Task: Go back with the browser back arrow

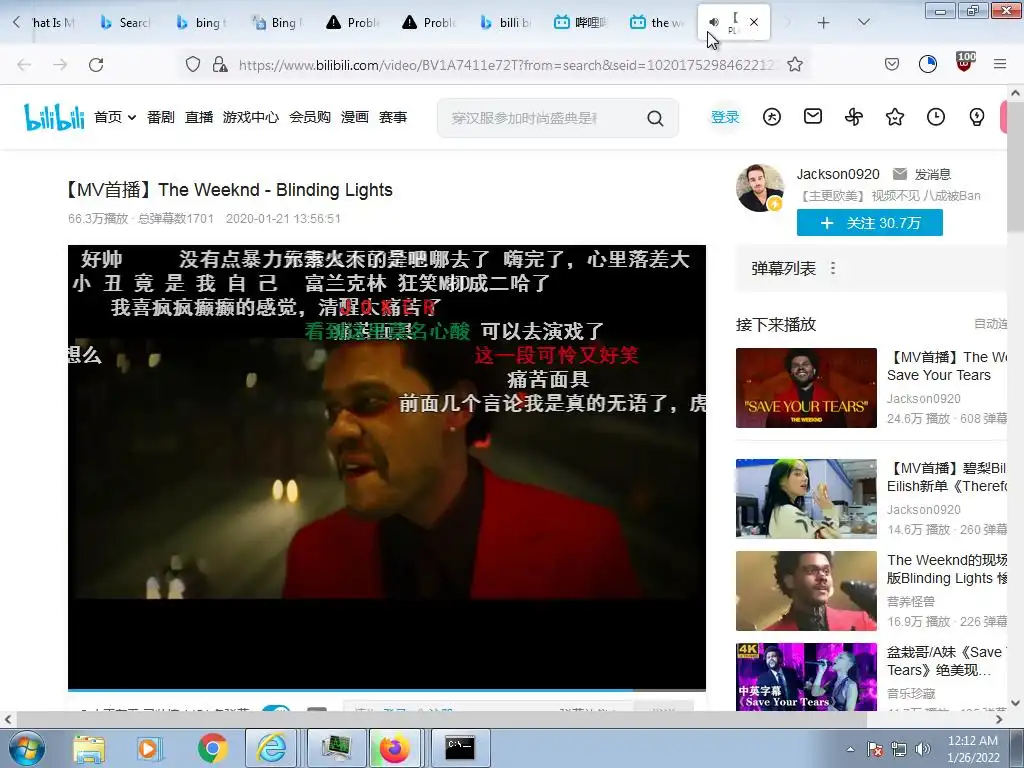Action: coord(24,65)
